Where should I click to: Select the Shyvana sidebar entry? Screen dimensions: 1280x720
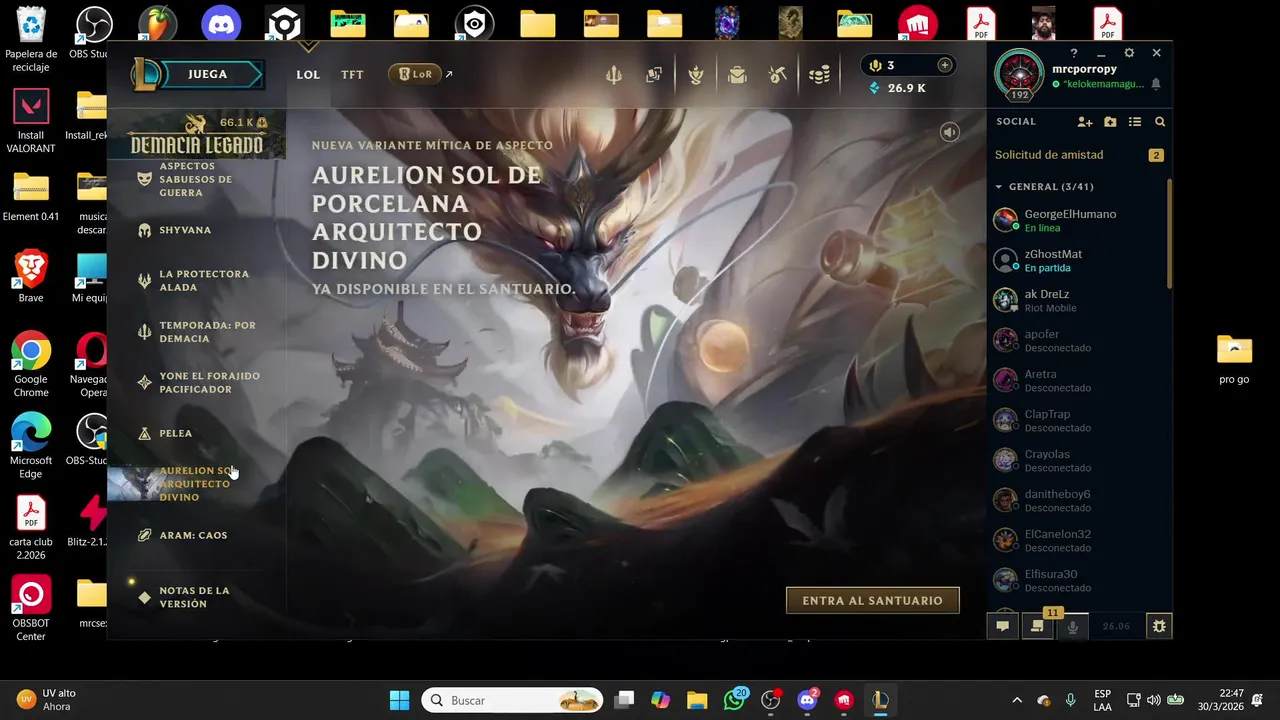tap(185, 230)
